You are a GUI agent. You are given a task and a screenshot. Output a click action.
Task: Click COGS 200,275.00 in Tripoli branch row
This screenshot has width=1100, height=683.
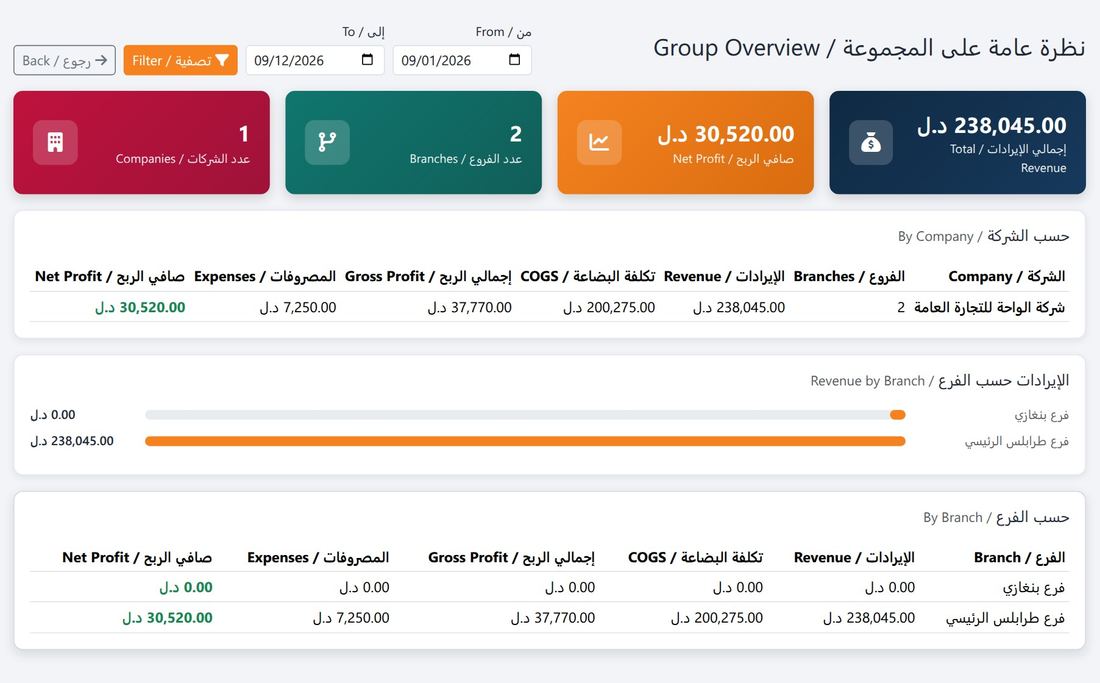coord(717,618)
